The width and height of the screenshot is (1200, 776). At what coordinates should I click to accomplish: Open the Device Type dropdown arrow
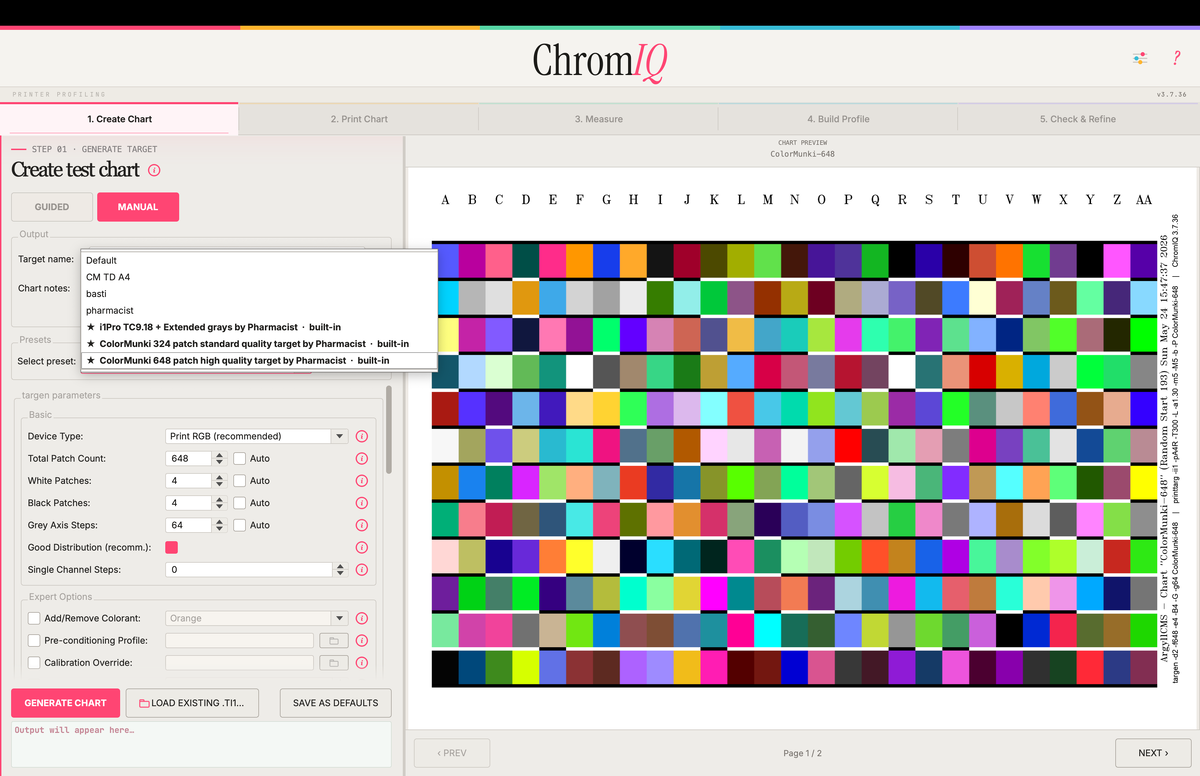[x=340, y=436]
